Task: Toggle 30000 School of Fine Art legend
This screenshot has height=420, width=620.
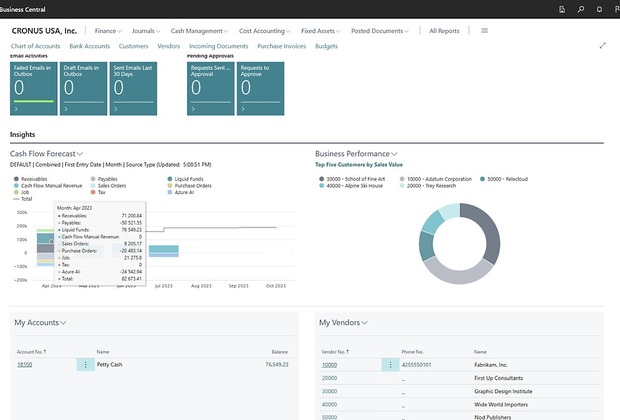Action: click(x=352, y=179)
